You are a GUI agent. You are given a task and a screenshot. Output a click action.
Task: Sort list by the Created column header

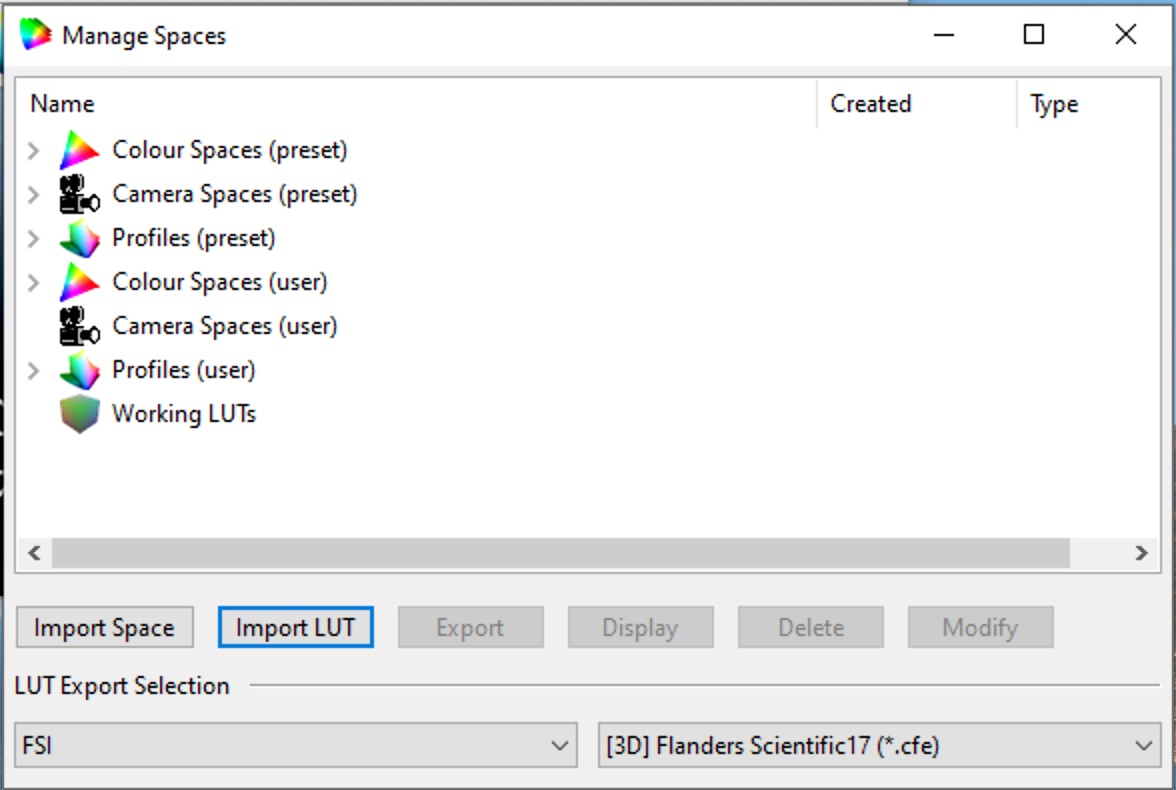tap(870, 104)
